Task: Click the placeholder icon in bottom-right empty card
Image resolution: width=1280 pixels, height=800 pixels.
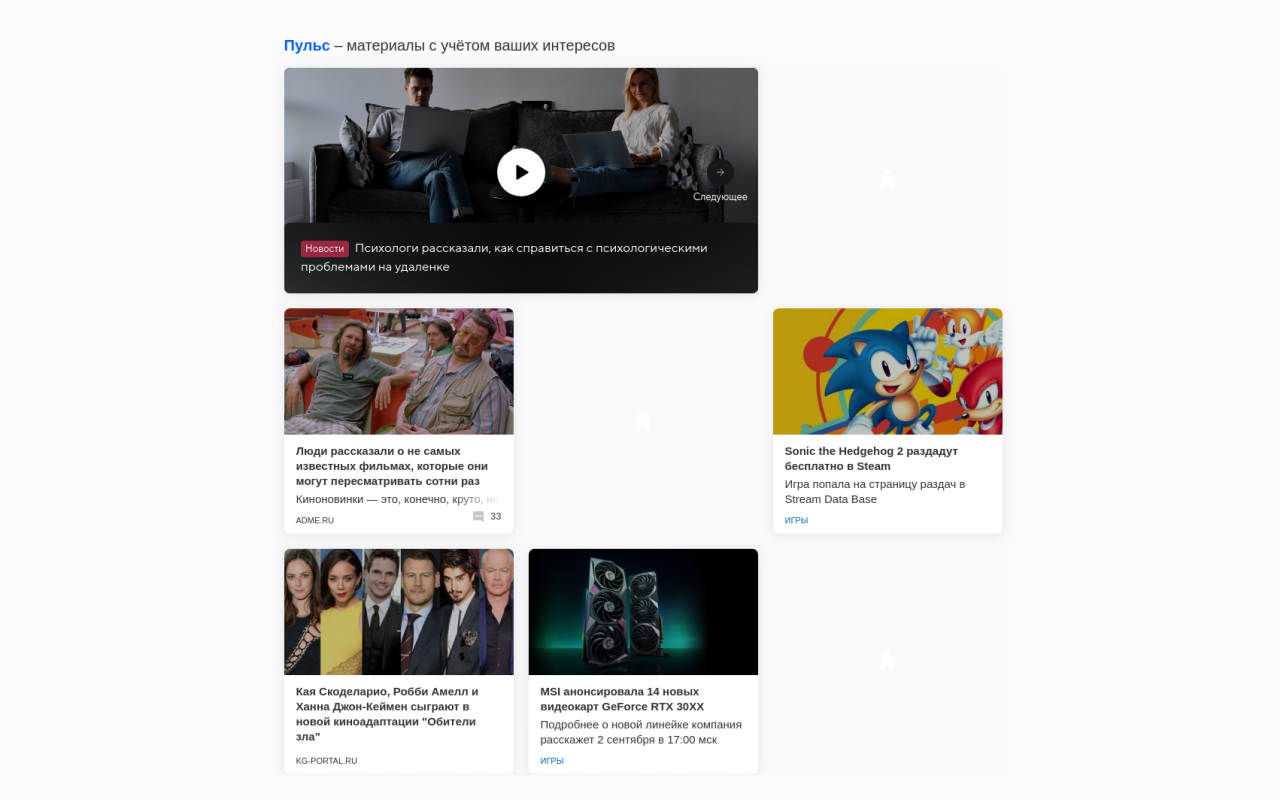Action: point(887,660)
